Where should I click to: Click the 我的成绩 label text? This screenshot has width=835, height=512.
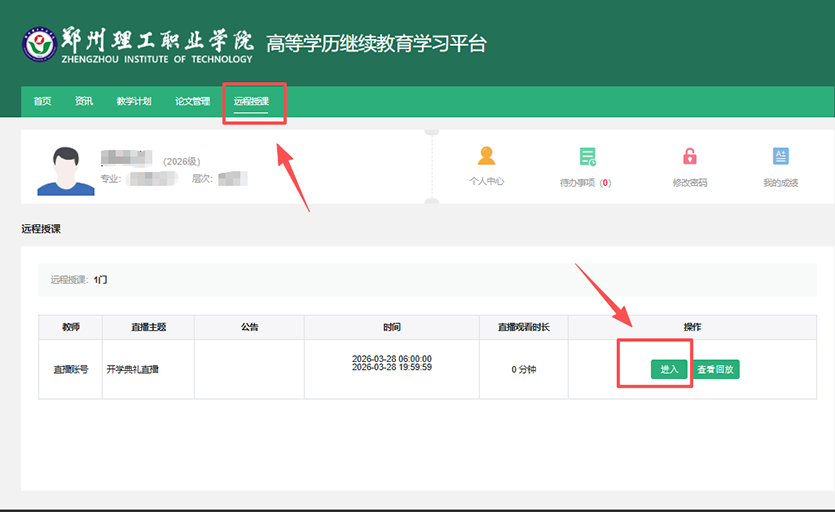click(x=780, y=183)
